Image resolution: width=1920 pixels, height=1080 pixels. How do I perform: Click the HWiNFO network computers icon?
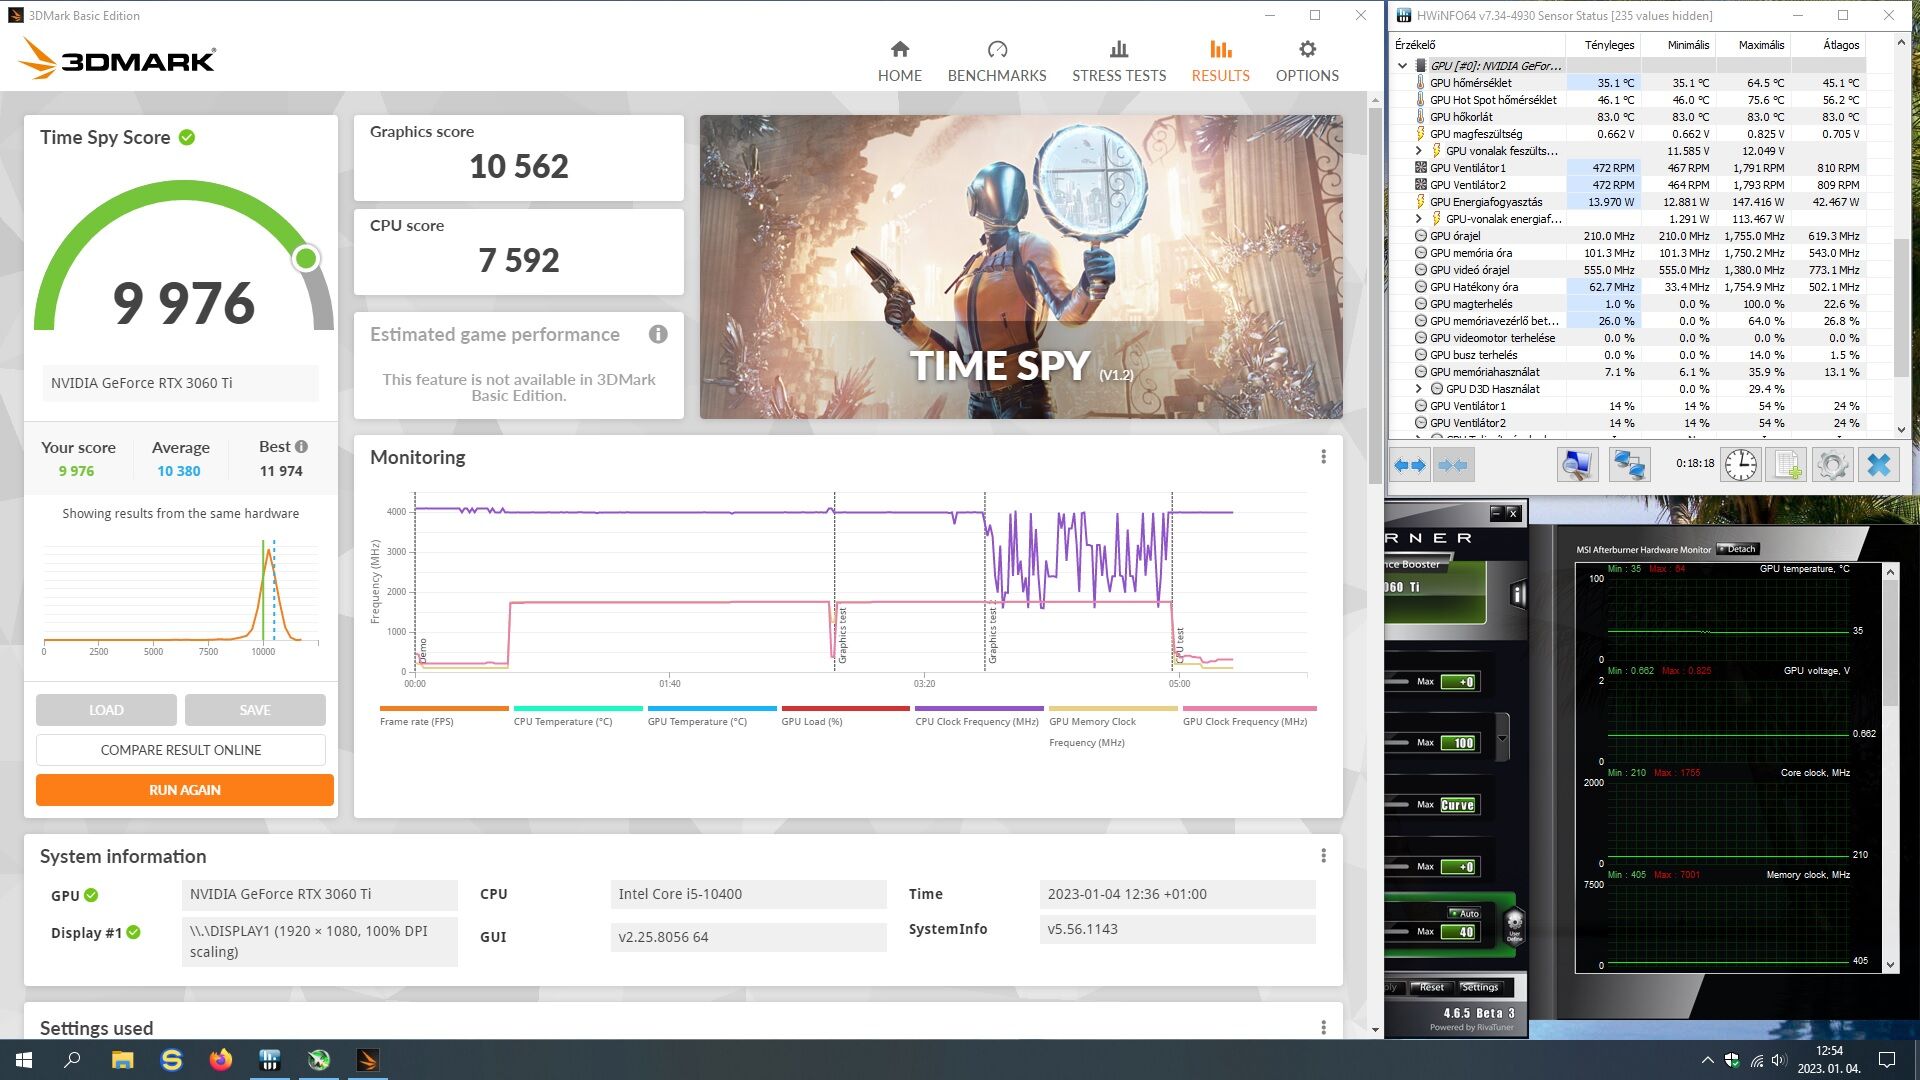[x=1628, y=465]
